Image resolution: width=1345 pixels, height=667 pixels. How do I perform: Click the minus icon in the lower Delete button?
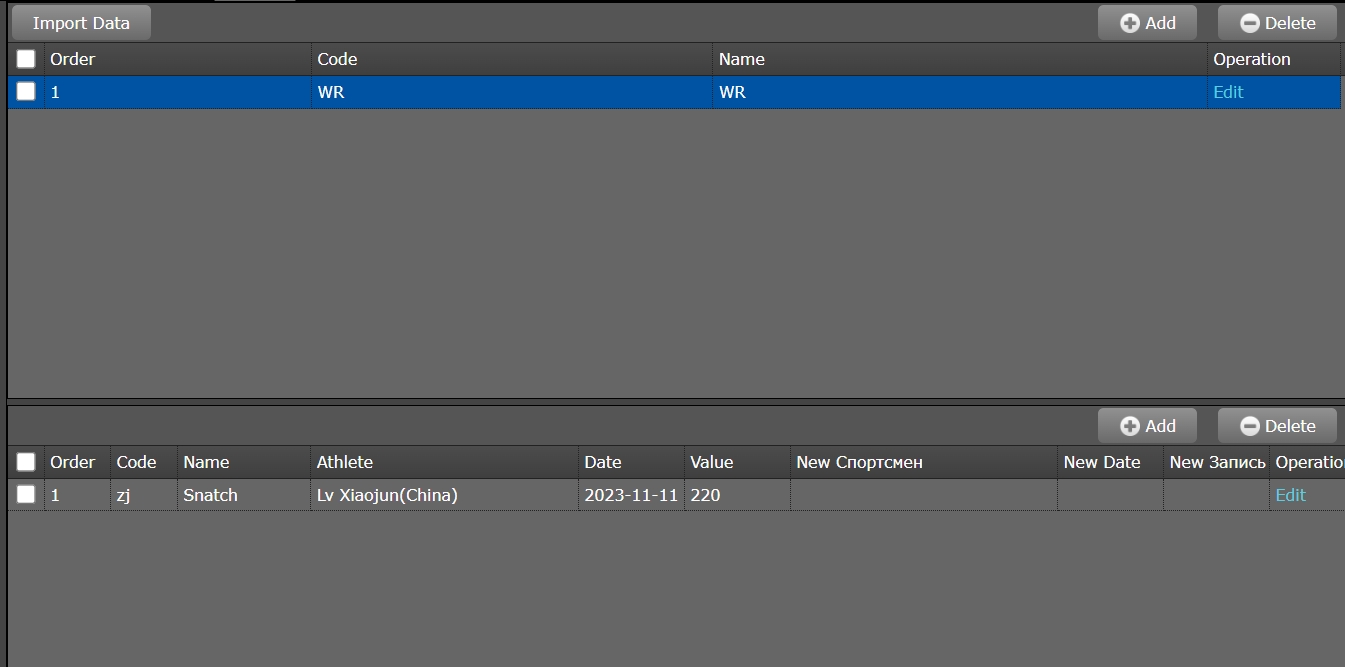(x=1249, y=426)
